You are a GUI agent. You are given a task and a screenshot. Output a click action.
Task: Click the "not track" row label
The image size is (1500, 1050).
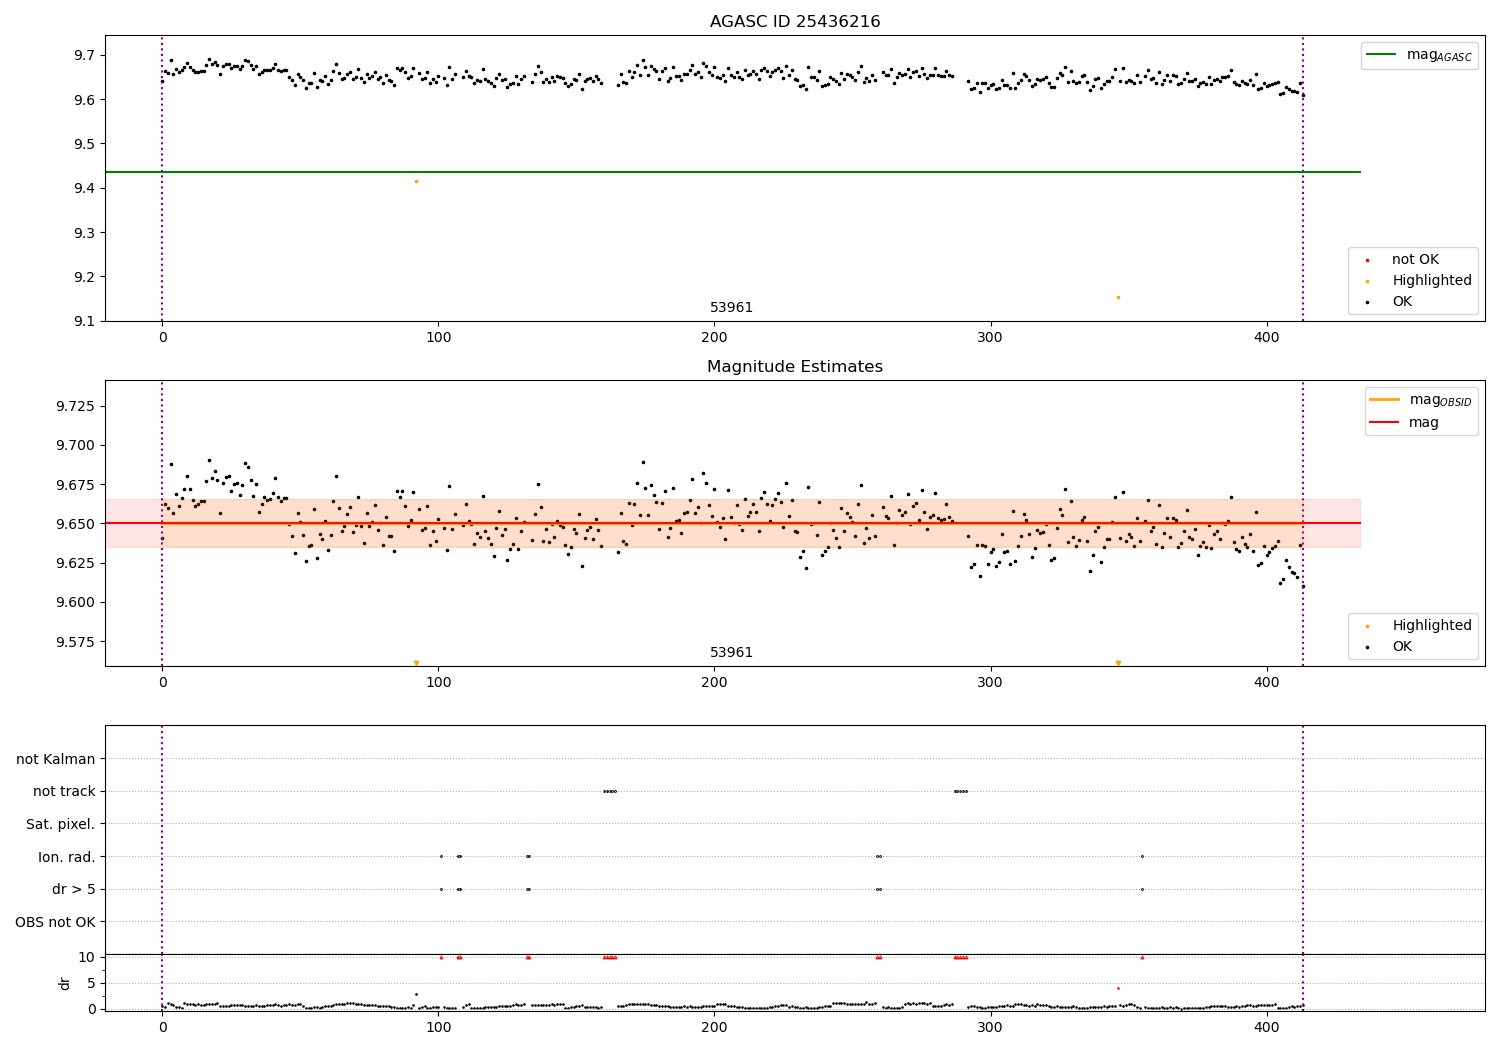pyautogui.click(x=64, y=791)
